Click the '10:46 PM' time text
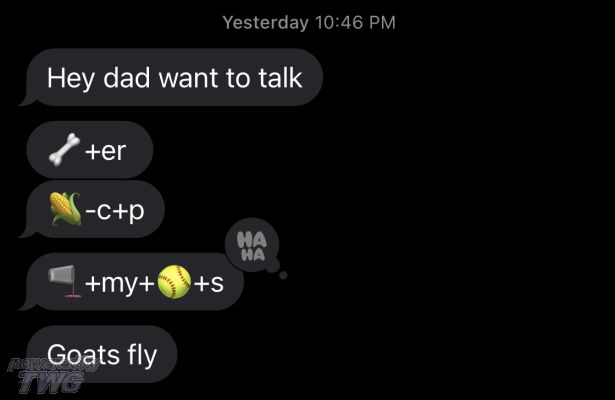Screen dimensions: 615x400 [x=355, y=22]
